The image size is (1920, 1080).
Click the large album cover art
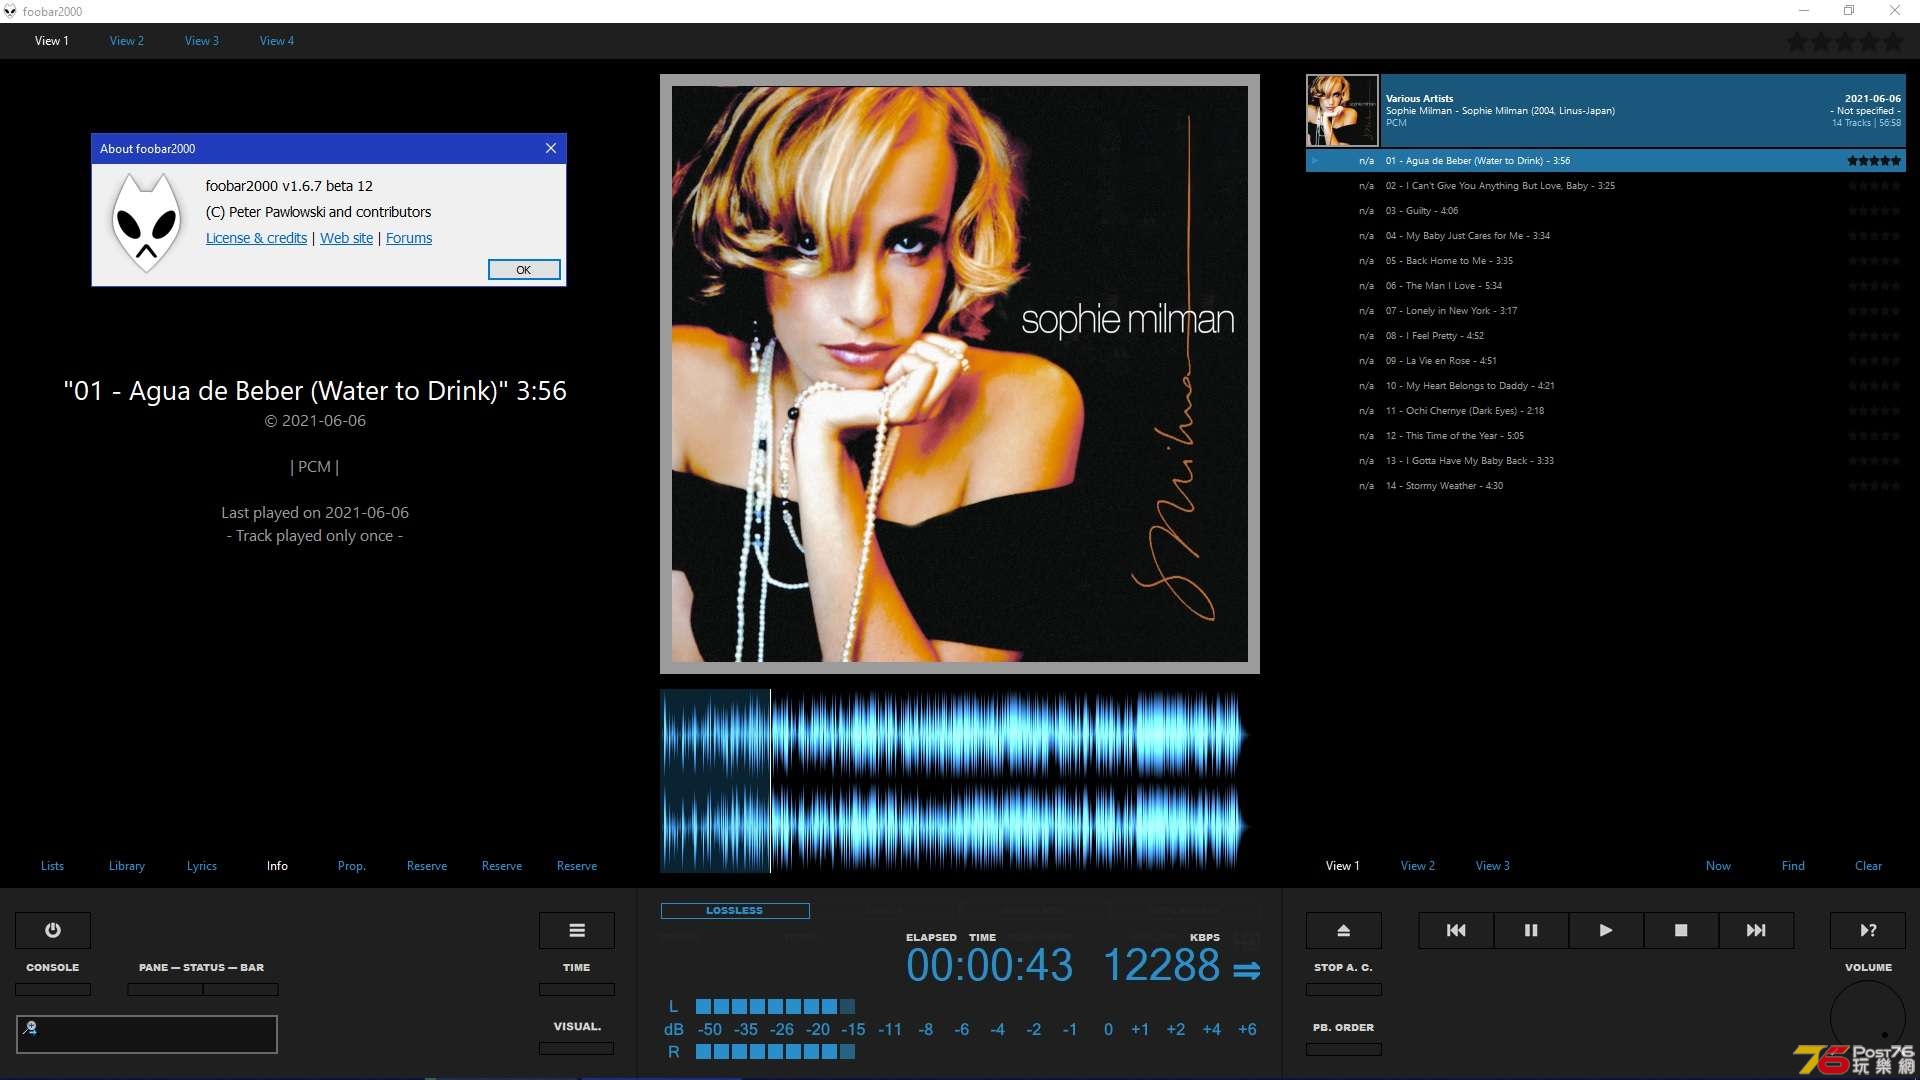[x=960, y=374]
